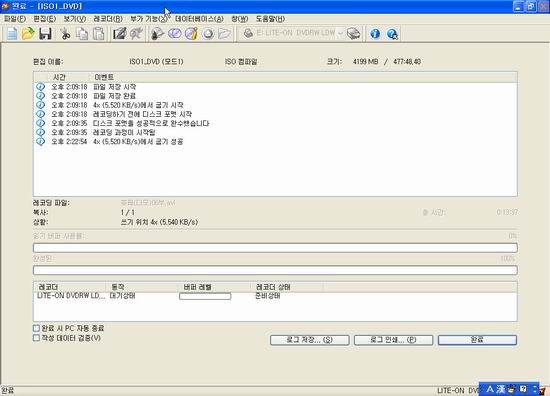The height and width of the screenshot is (396, 550).
Task: Click the Burn compilation icon
Action: click(157, 34)
